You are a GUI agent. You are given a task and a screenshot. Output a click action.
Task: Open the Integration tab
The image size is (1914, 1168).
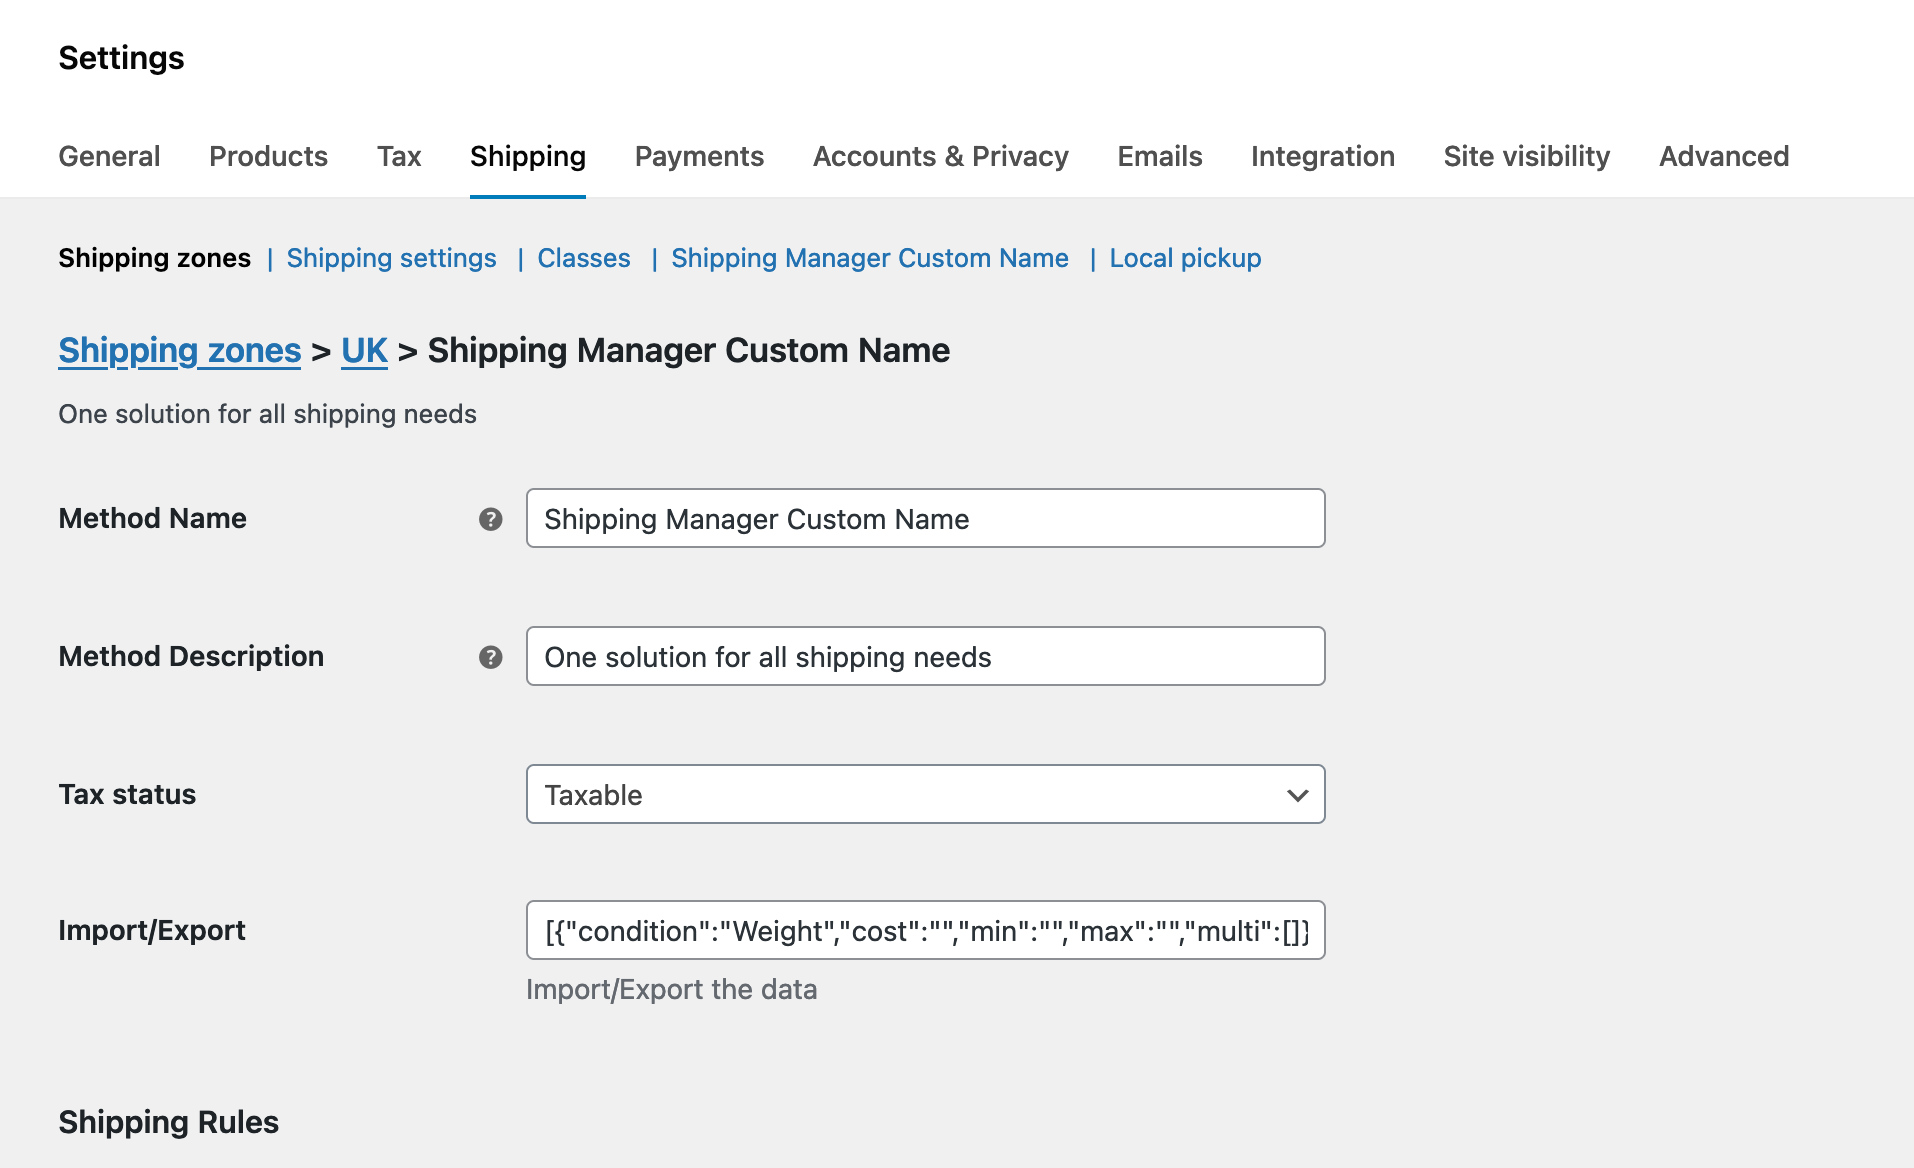[x=1322, y=156]
